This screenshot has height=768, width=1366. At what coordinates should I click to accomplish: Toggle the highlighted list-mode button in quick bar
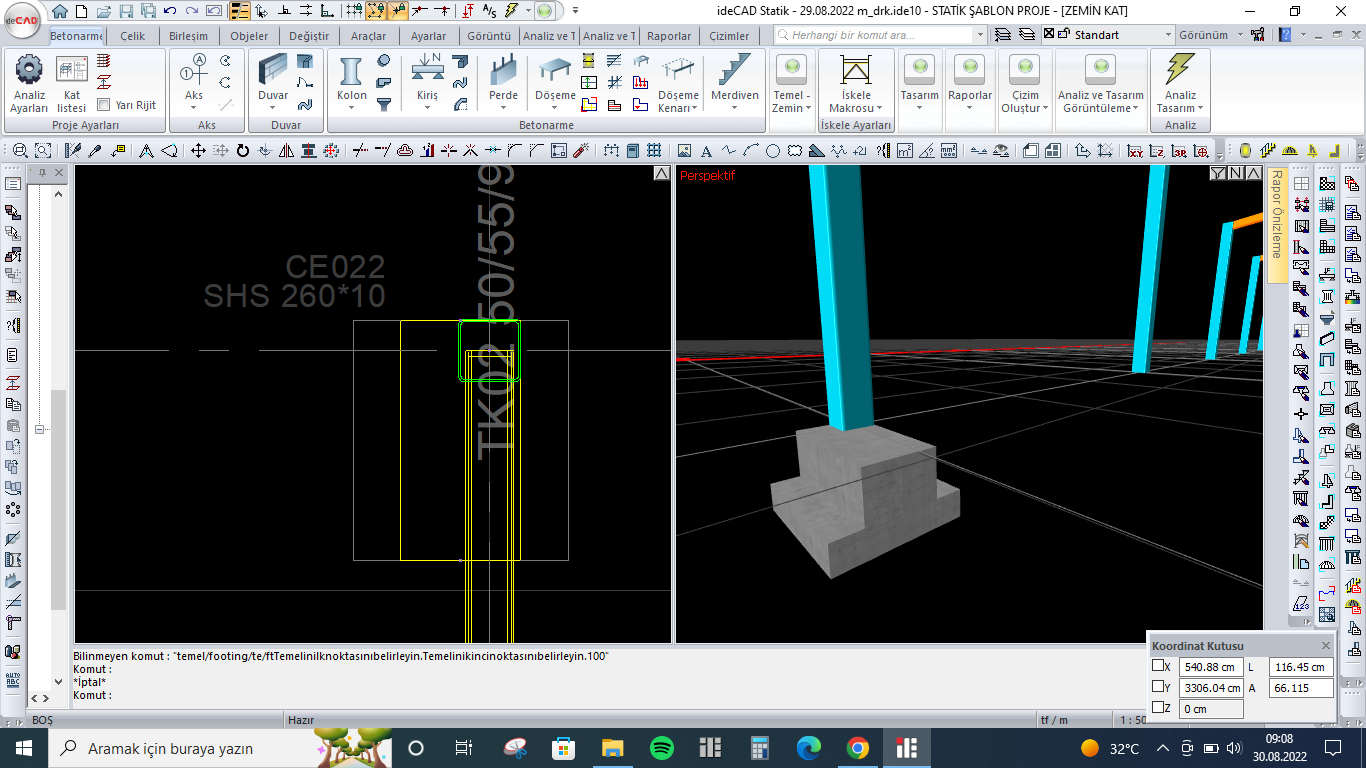(240, 11)
